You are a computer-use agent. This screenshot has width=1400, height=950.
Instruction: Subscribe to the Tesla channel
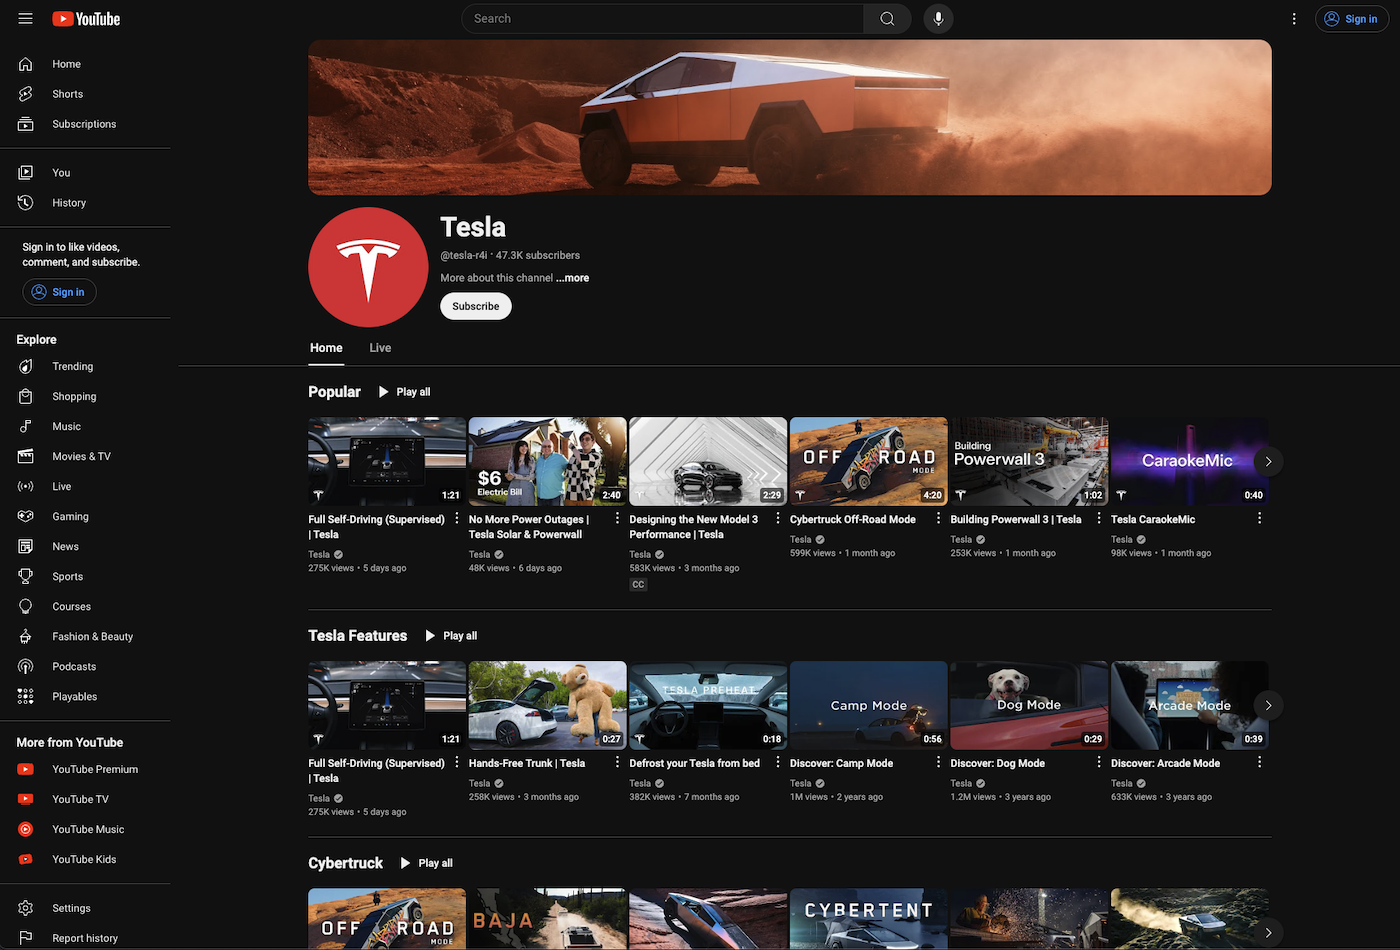coord(475,306)
